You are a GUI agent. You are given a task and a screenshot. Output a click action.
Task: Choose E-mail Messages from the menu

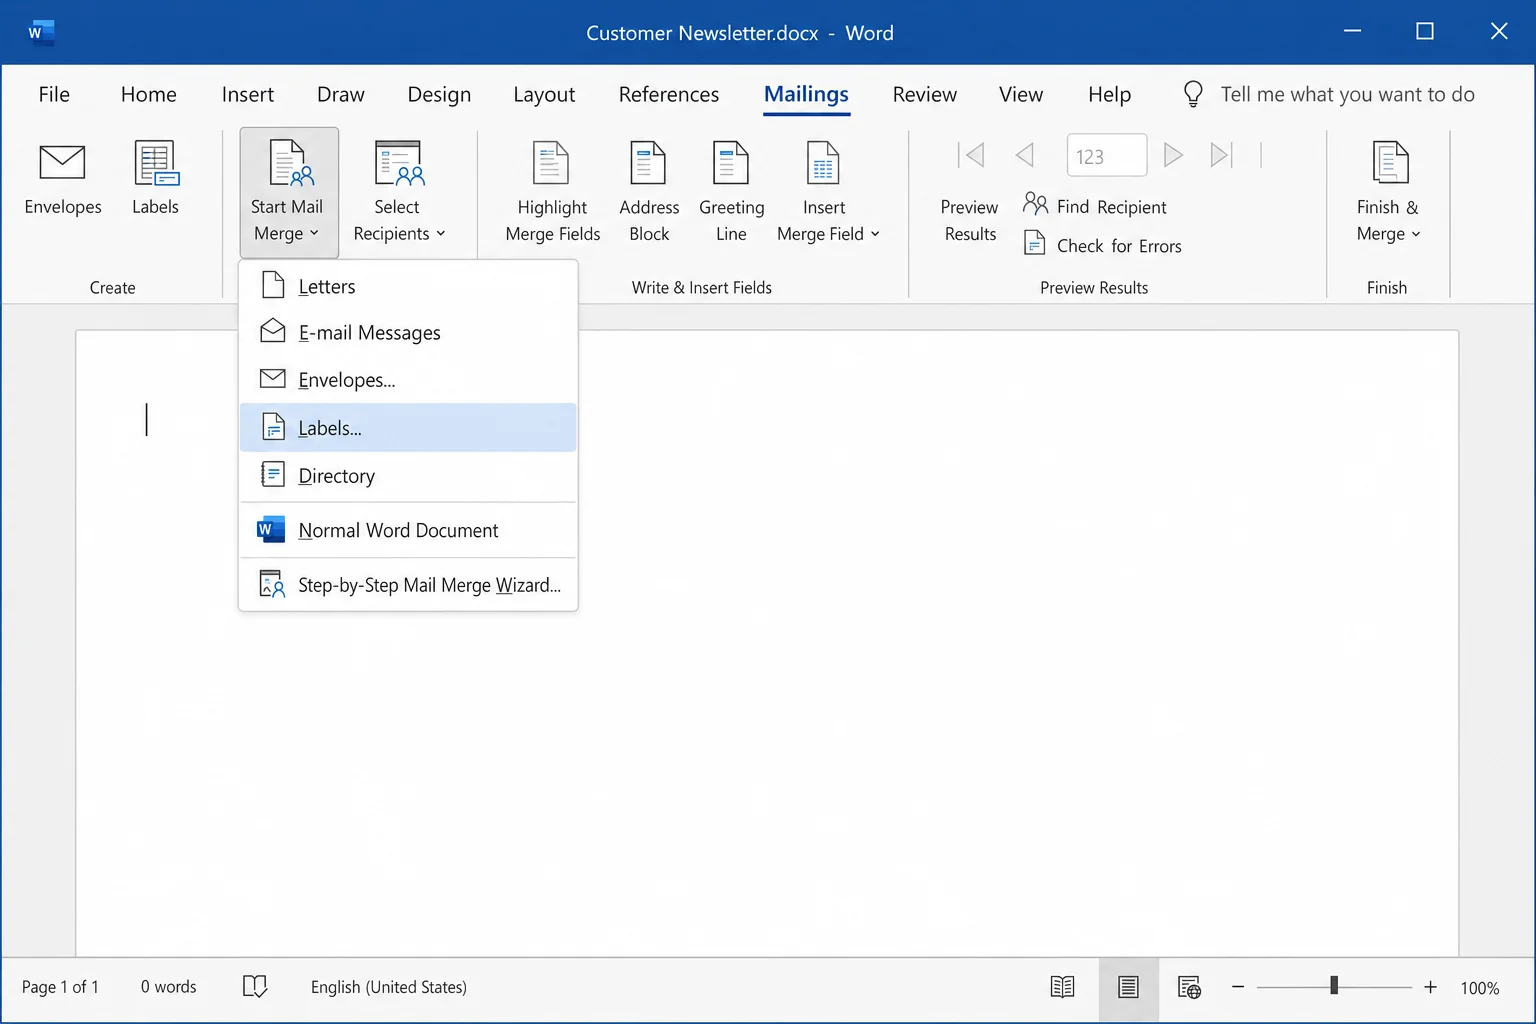click(408, 332)
